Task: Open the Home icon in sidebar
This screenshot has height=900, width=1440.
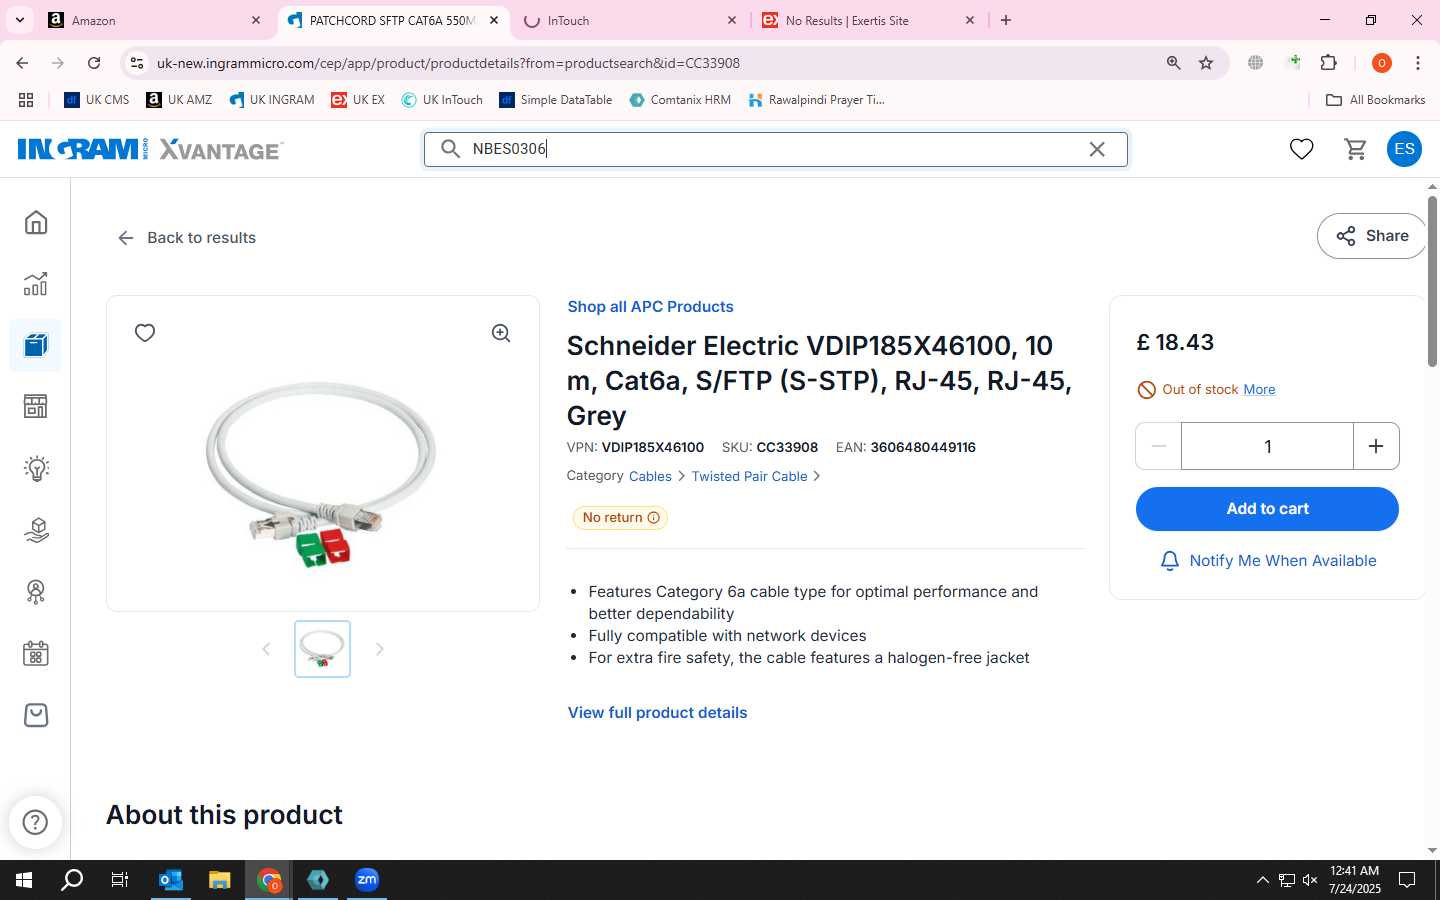Action: pos(36,222)
